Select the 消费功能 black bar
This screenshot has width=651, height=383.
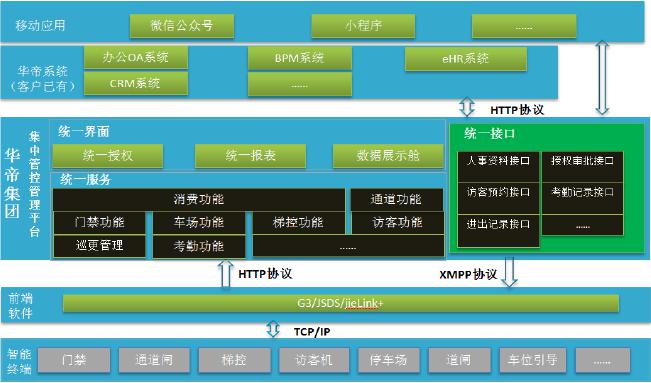(199, 200)
